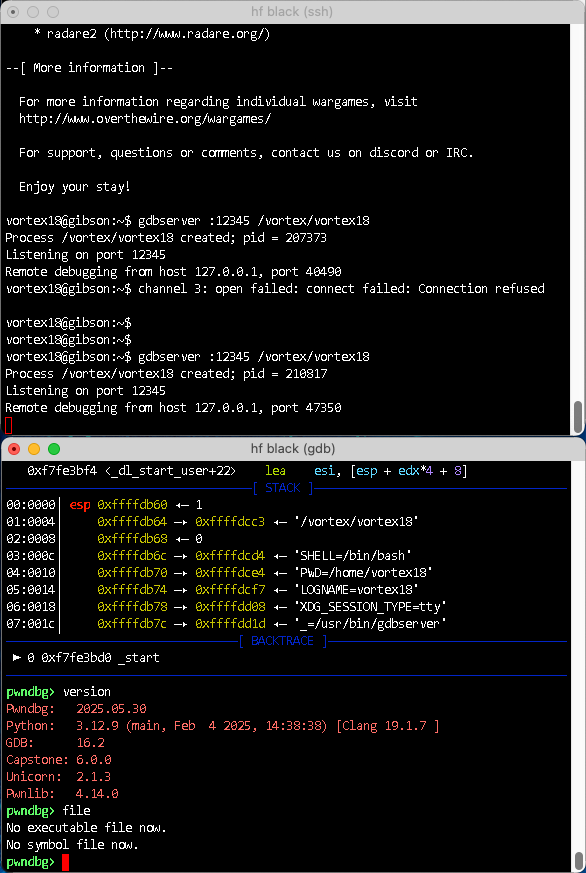Click the '[ STACK ]' section header
Viewport: 586px width, 873px height.
pyautogui.click(x=283, y=488)
